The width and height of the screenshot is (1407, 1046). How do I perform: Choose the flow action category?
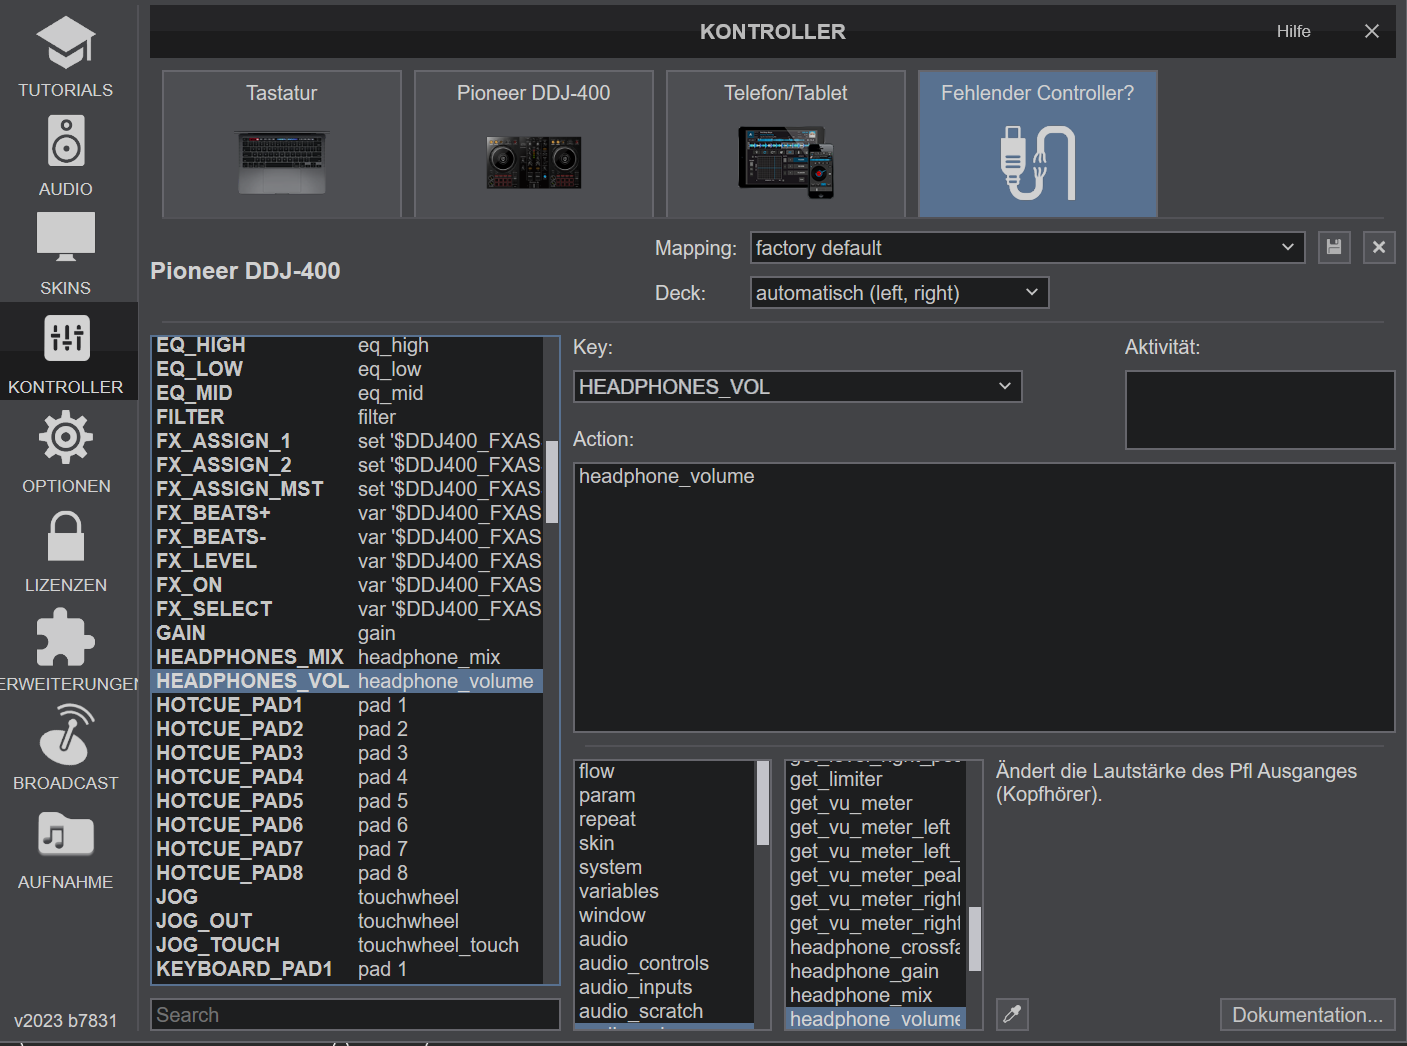(x=665, y=771)
